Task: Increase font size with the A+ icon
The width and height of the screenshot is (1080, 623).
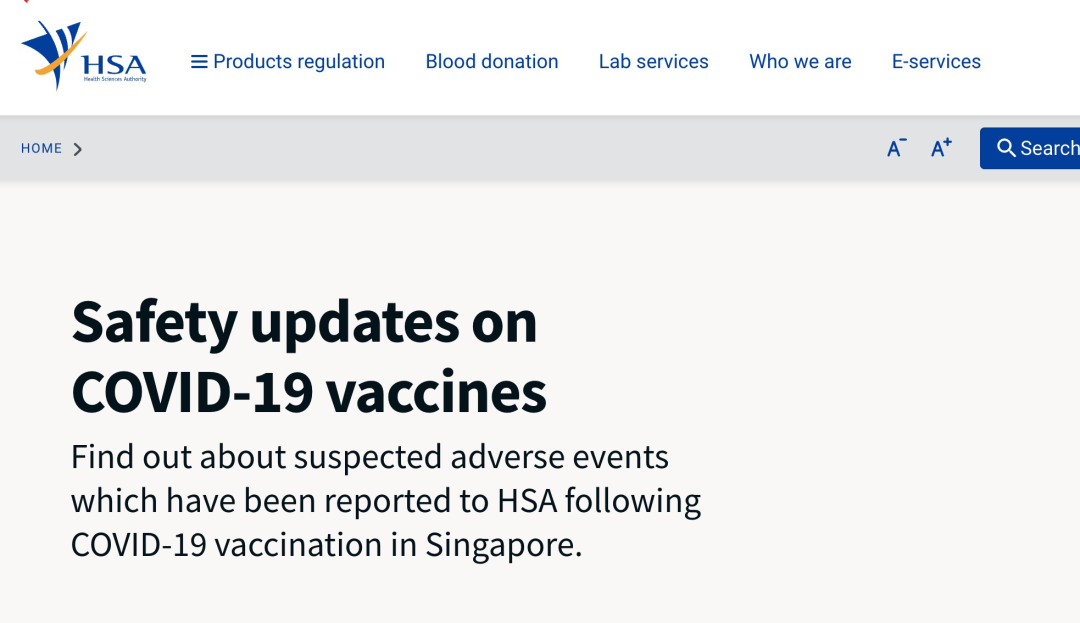Action: click(x=941, y=148)
